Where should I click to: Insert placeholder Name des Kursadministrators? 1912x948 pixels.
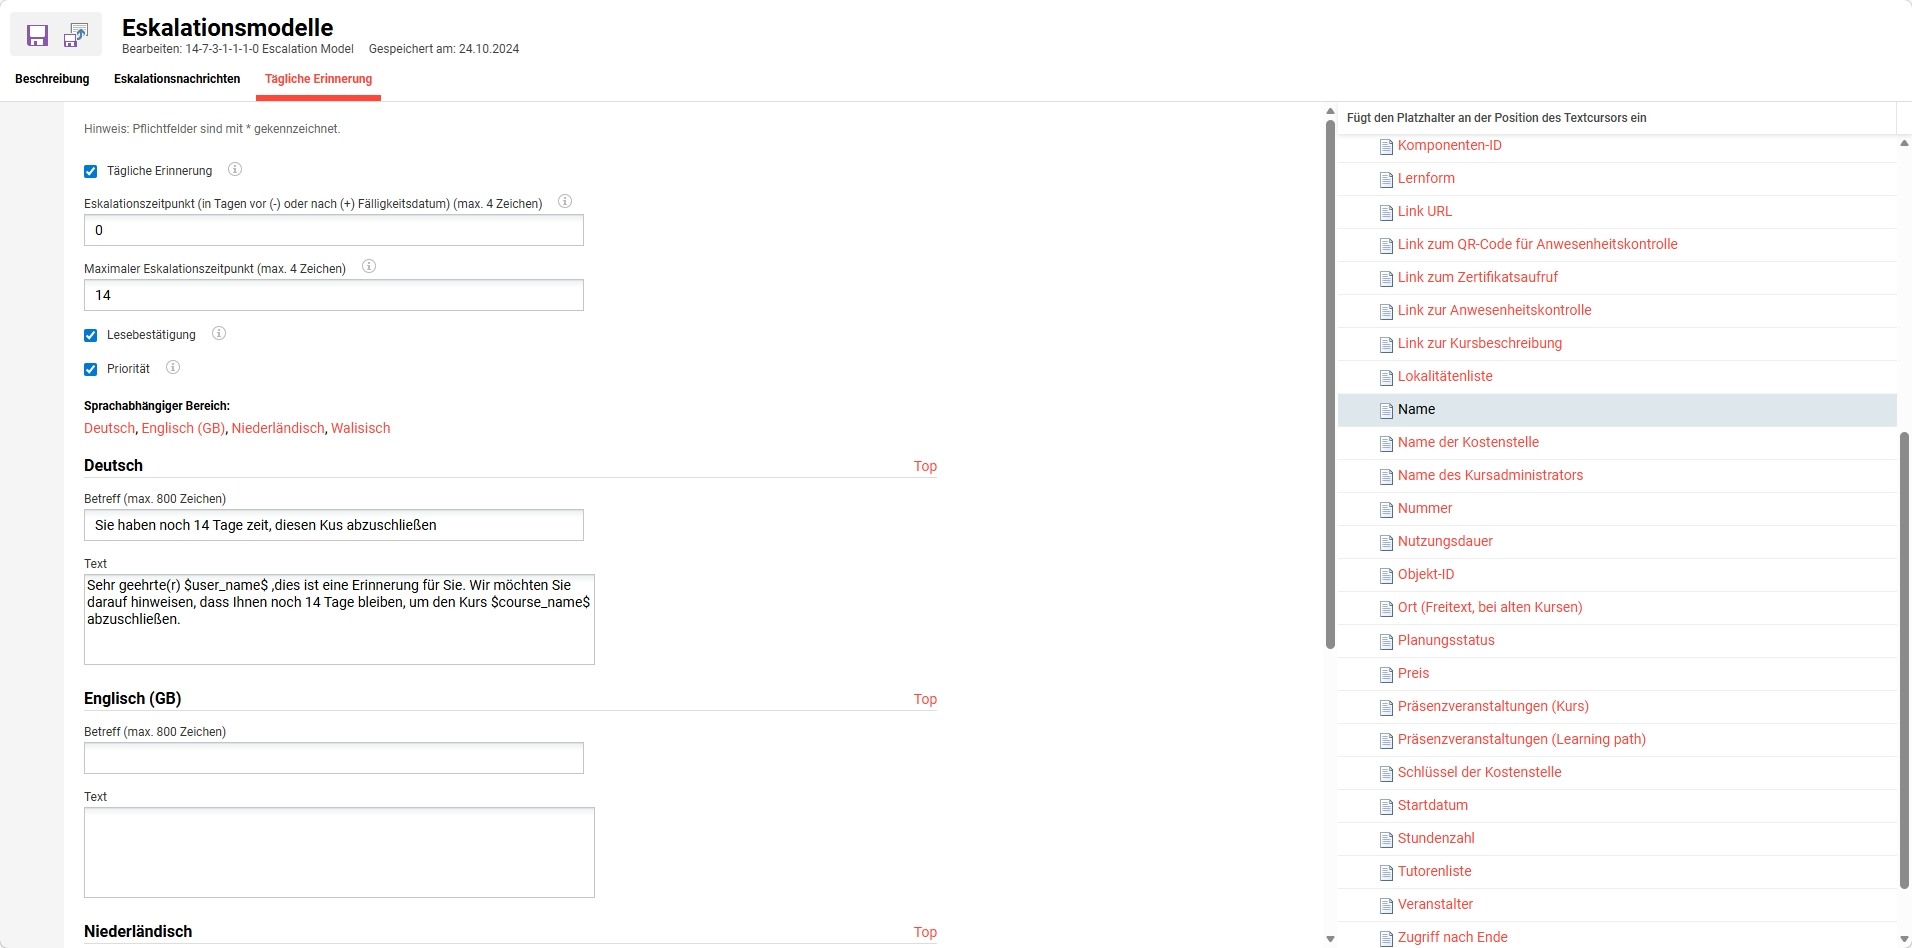(x=1490, y=475)
